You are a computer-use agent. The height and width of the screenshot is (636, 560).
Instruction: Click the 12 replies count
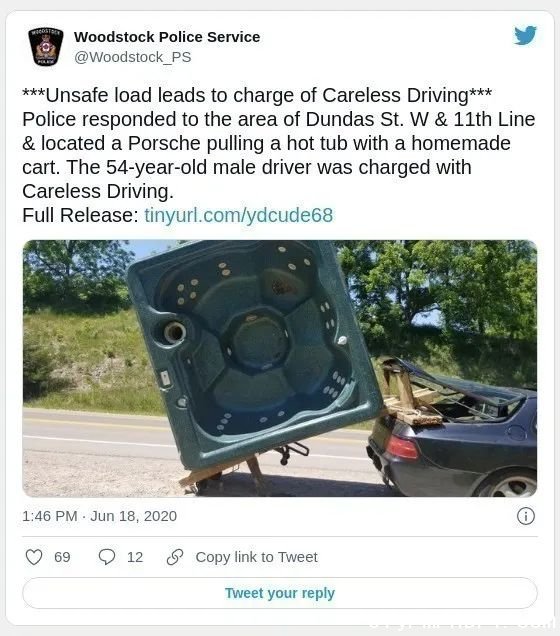coord(135,557)
